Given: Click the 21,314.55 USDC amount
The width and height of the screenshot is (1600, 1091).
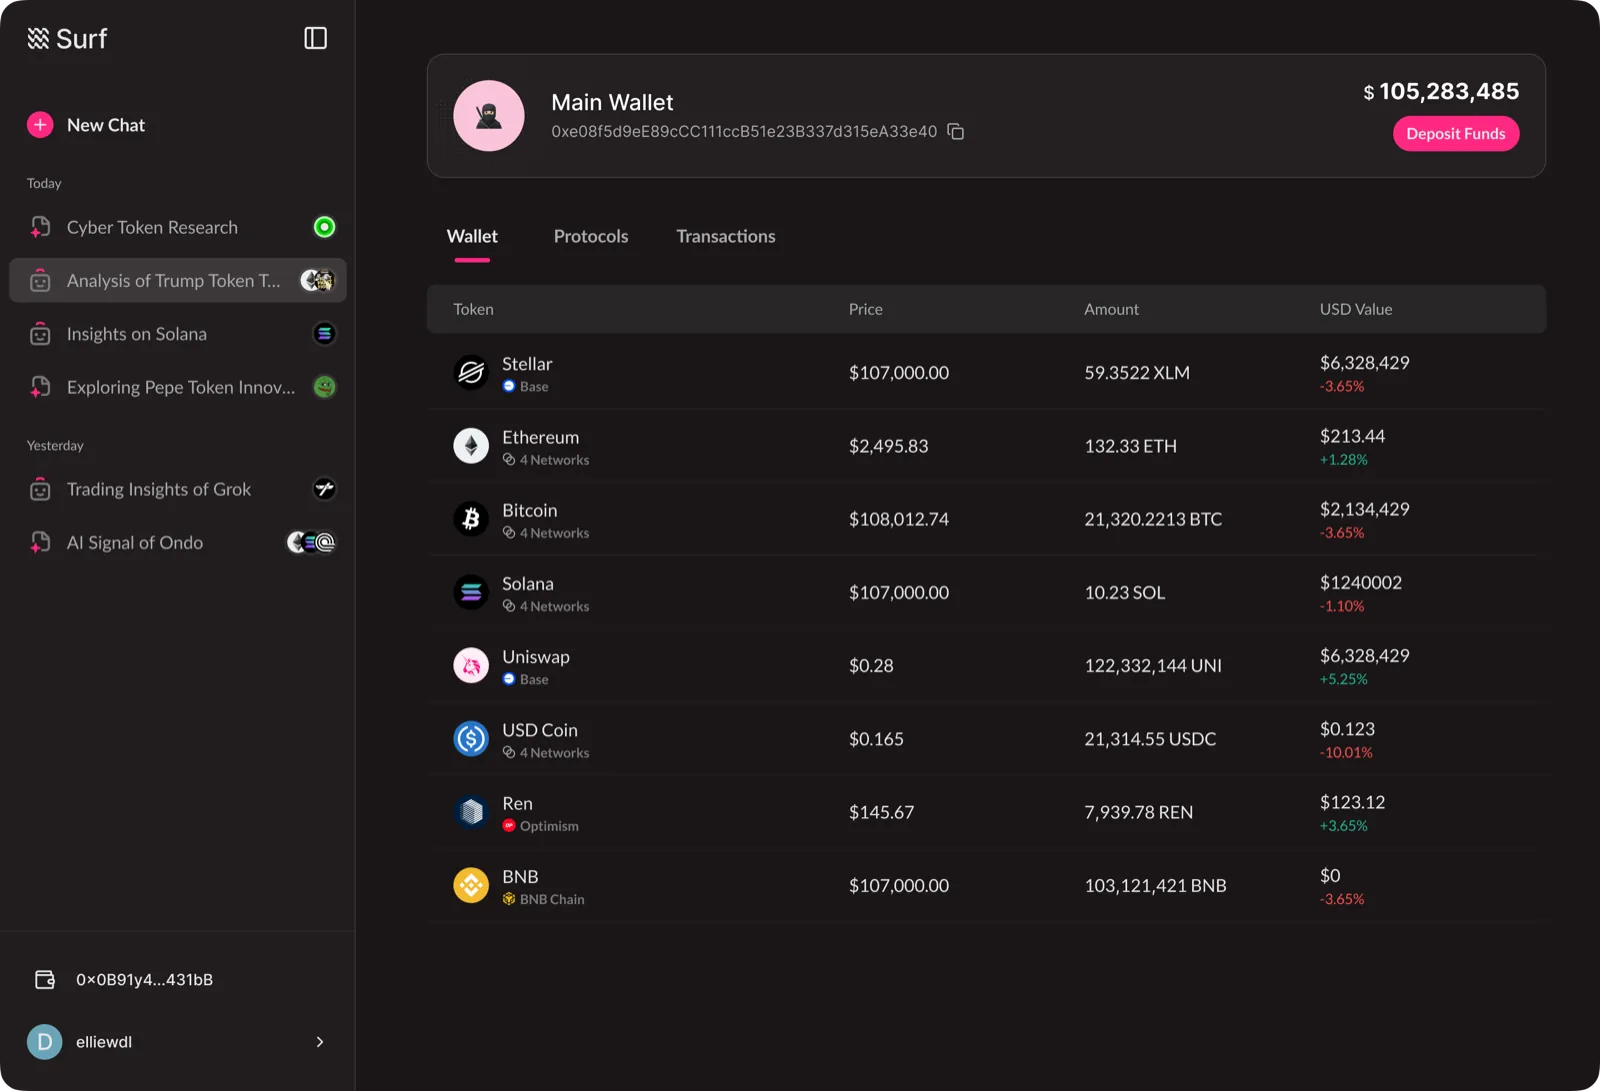Looking at the screenshot, I should 1150,739.
